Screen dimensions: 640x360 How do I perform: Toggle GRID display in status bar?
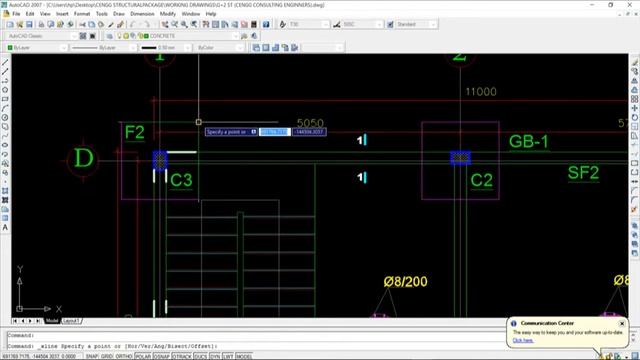tap(107, 356)
